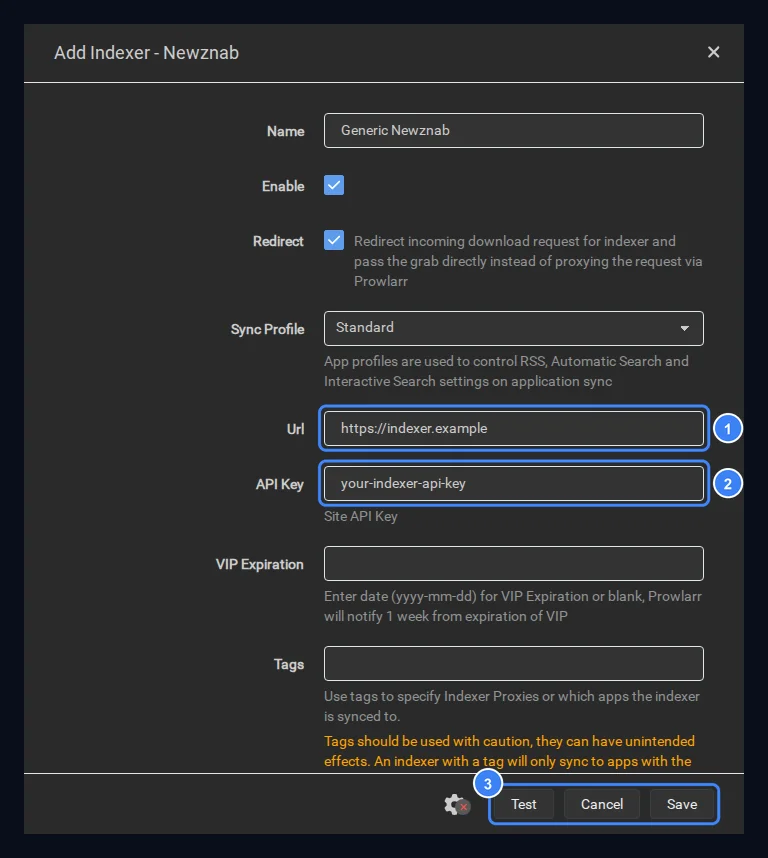Save the new indexer
768x858 pixels.
click(682, 804)
